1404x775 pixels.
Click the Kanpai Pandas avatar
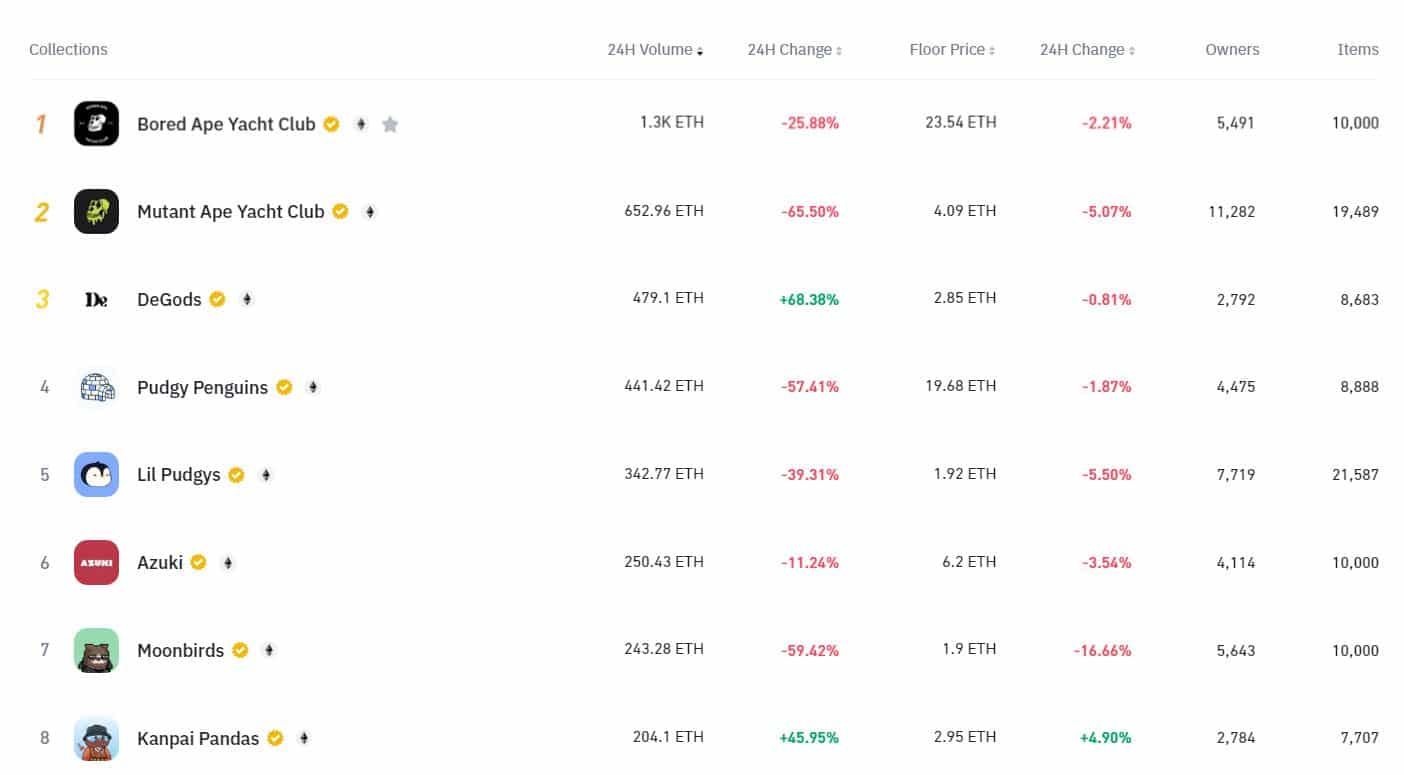point(96,738)
